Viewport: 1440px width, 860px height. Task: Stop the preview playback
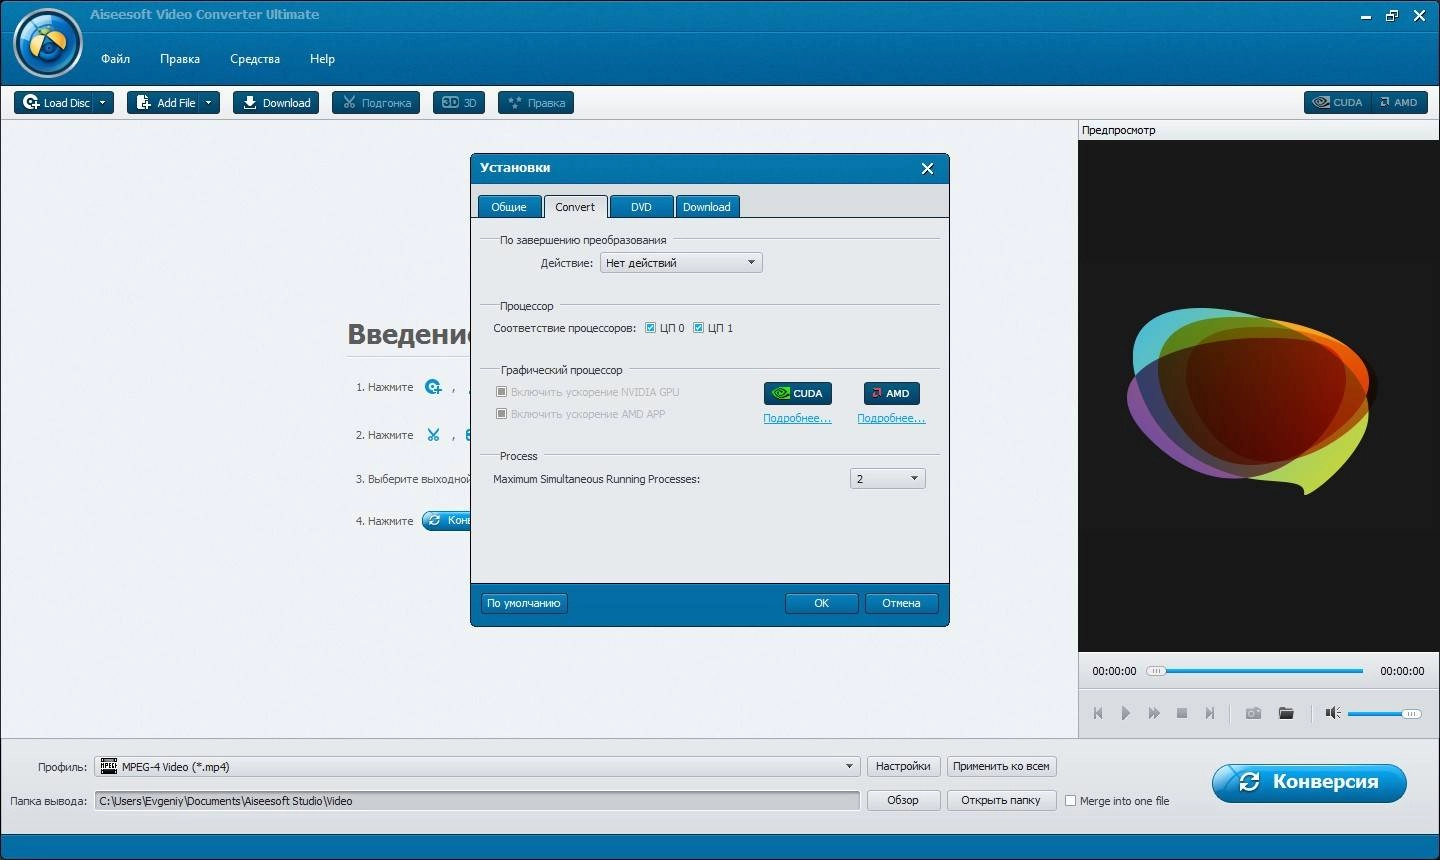[x=1182, y=713]
